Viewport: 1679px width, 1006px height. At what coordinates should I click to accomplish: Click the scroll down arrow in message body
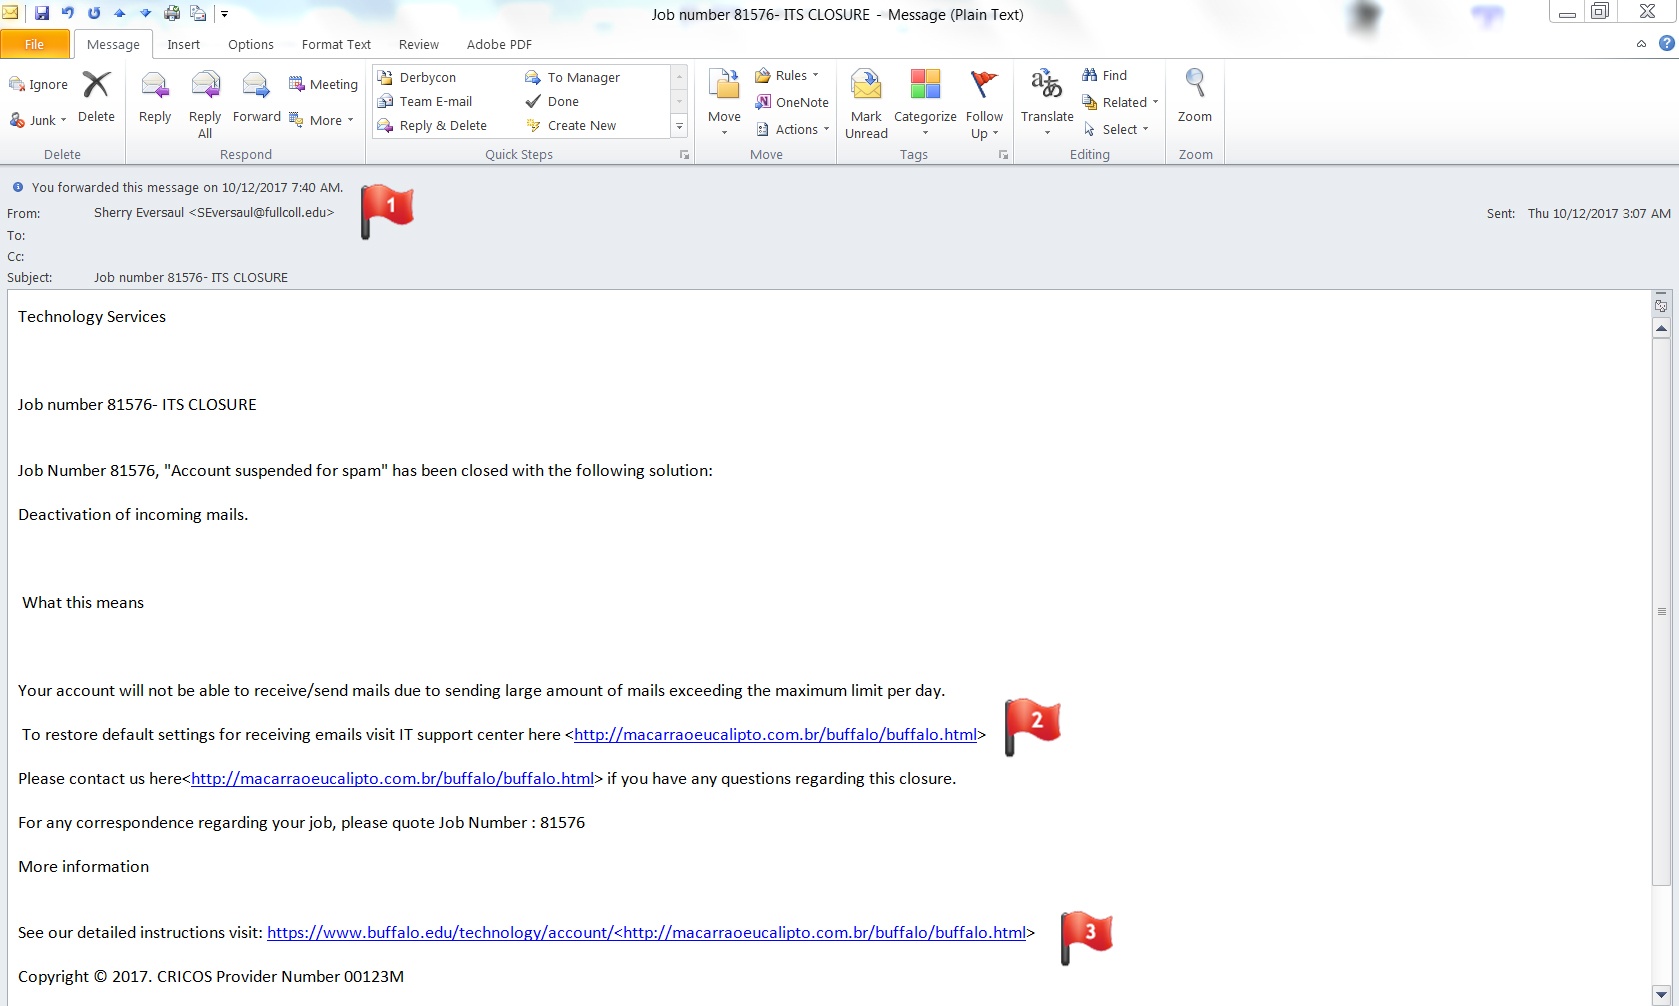pyautogui.click(x=1661, y=994)
